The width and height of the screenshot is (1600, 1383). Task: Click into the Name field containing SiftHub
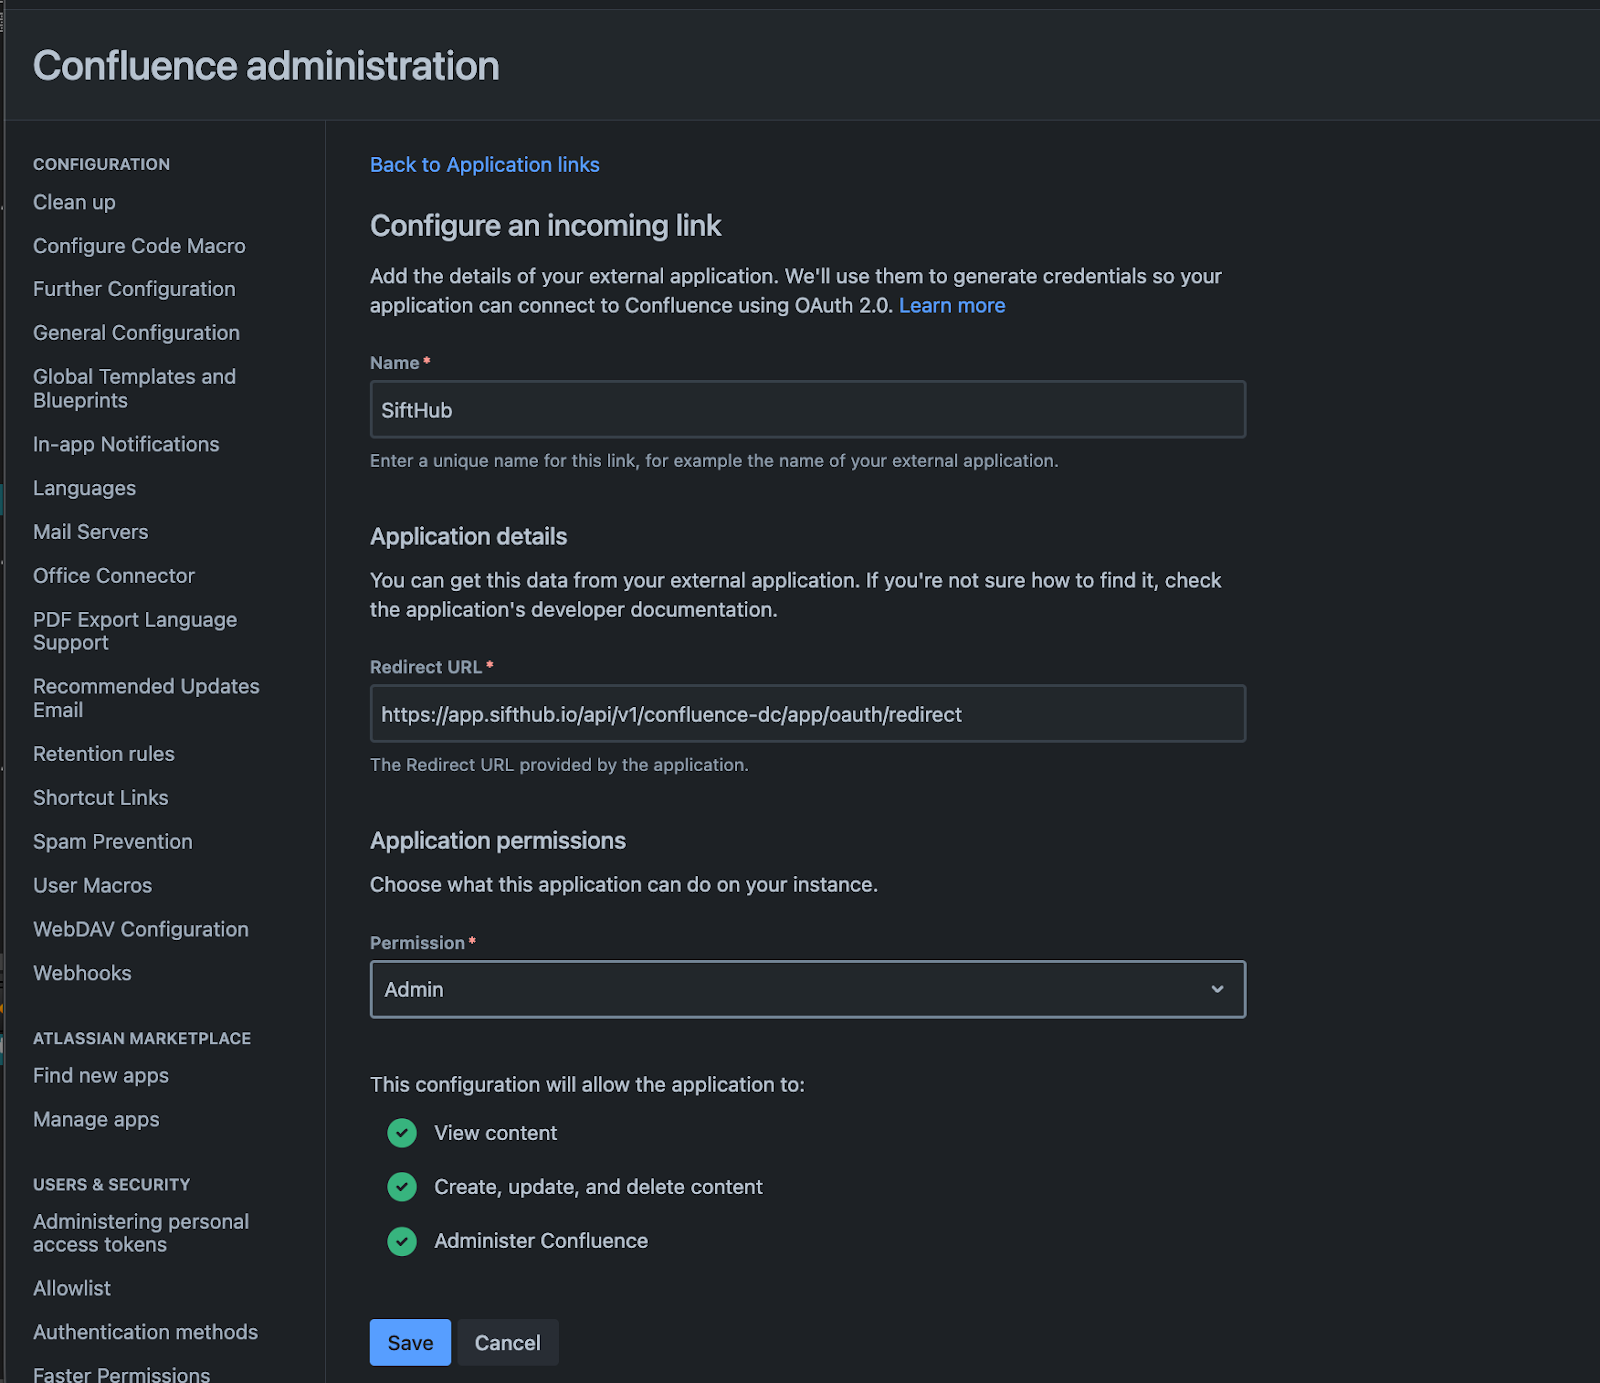coord(807,410)
